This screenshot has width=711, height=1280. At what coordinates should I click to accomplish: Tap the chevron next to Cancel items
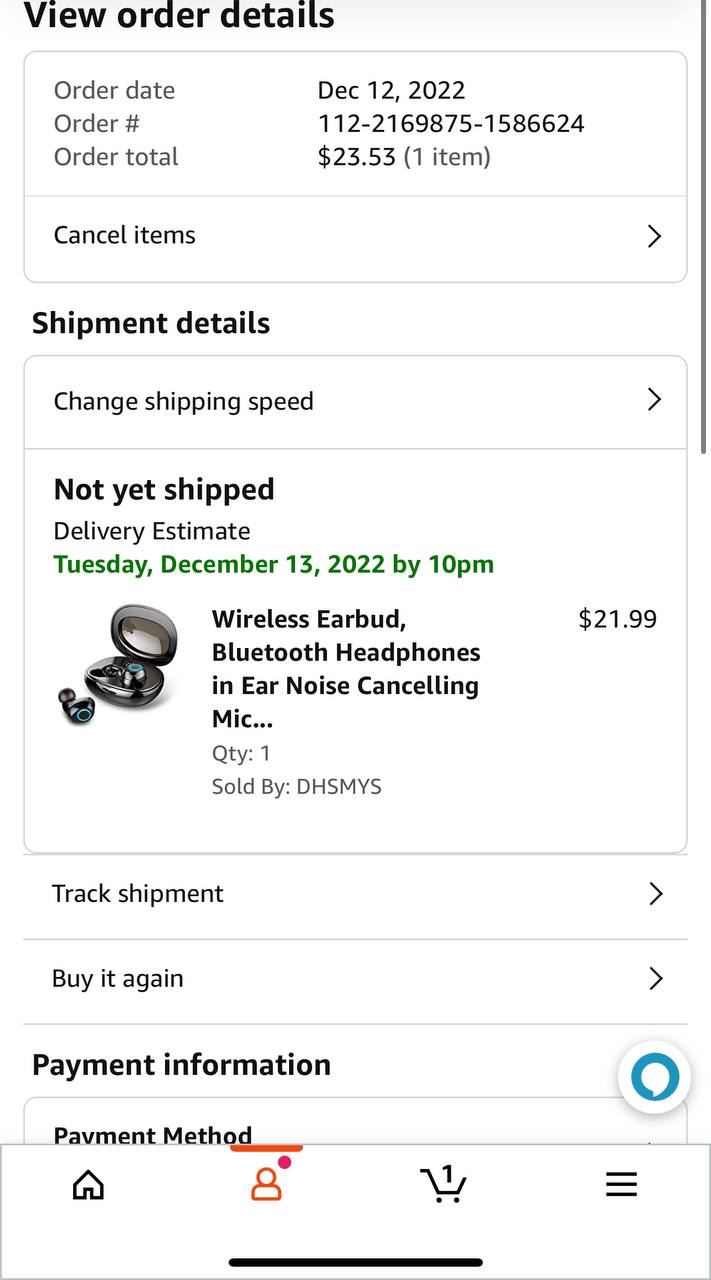click(654, 236)
